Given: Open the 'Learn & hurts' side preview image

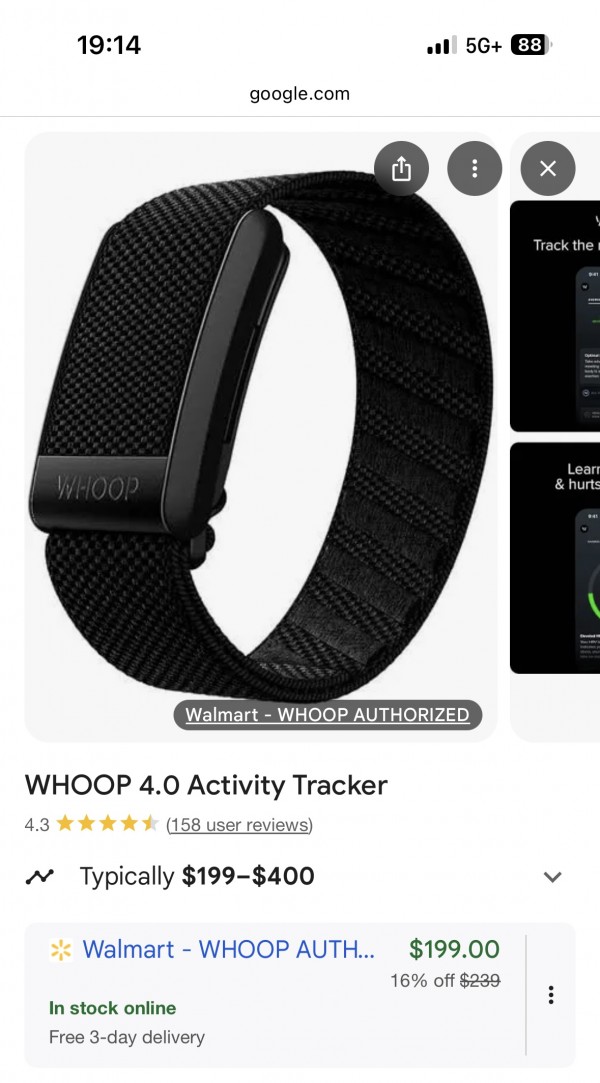Looking at the screenshot, I should (555, 558).
